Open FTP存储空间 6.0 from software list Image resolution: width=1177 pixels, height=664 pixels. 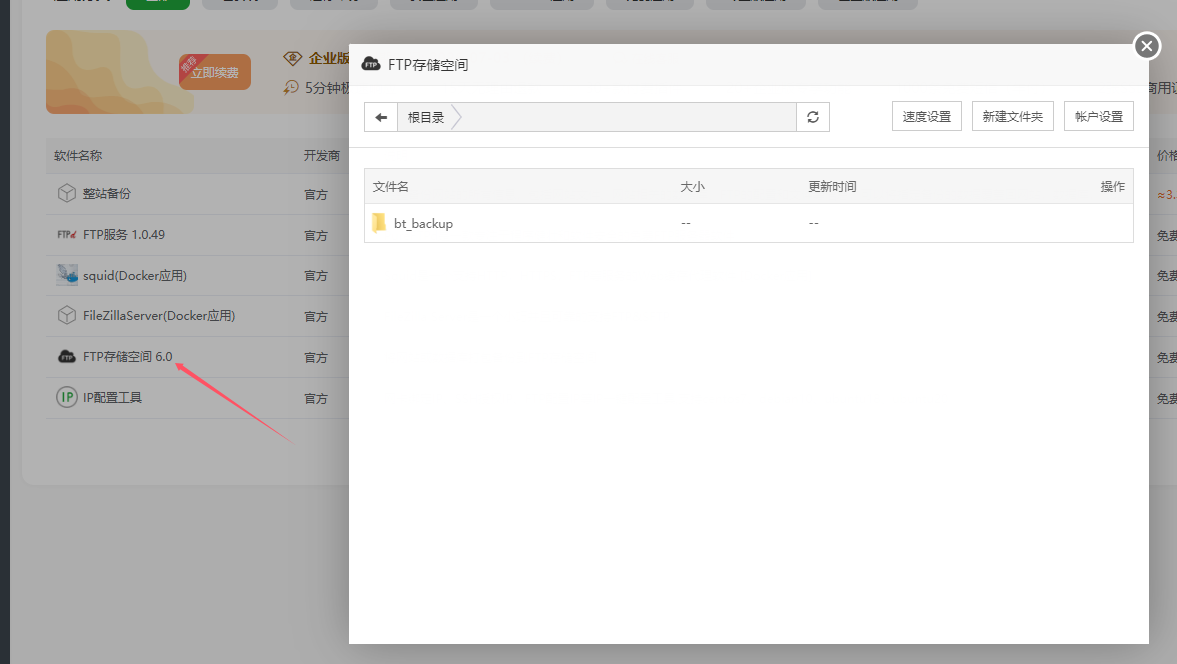127,357
